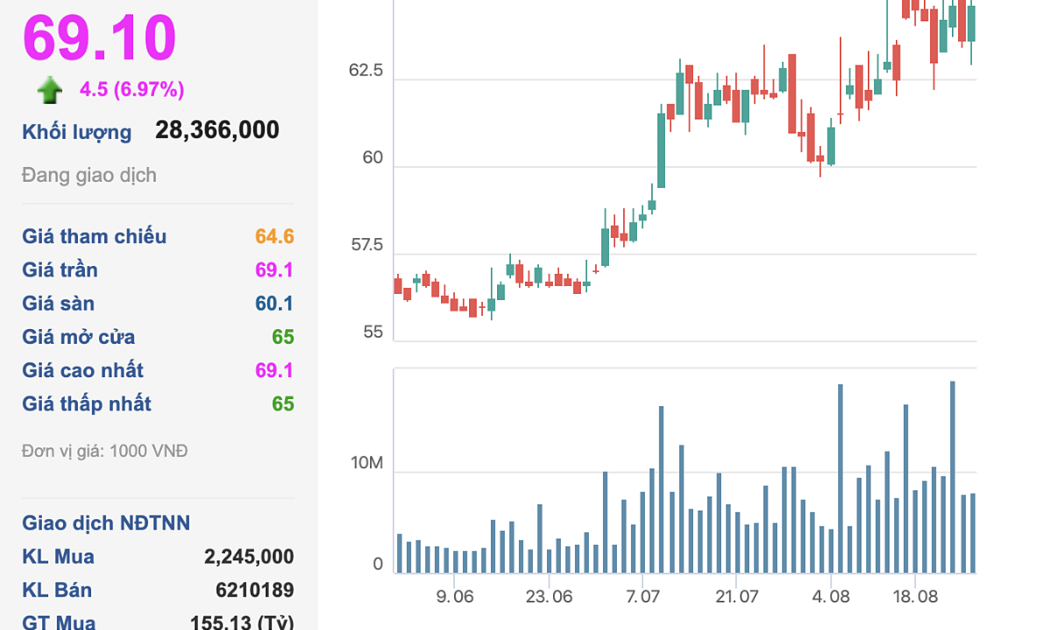Click the 18.08 date on the chart axis
This screenshot has width=1050, height=630.
(x=915, y=596)
